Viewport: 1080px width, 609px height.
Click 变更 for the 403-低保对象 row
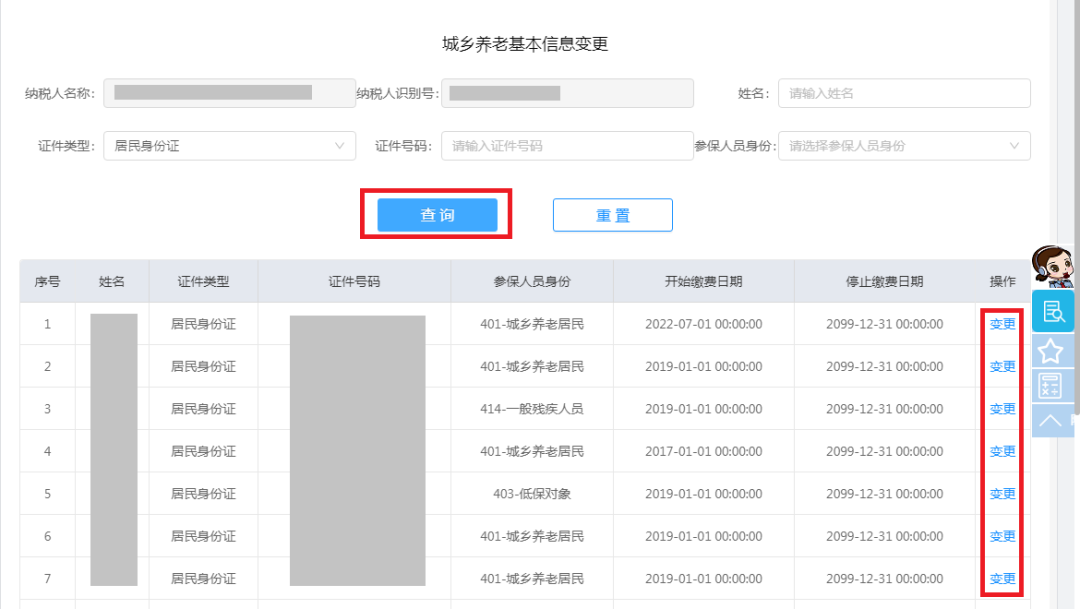(1002, 494)
